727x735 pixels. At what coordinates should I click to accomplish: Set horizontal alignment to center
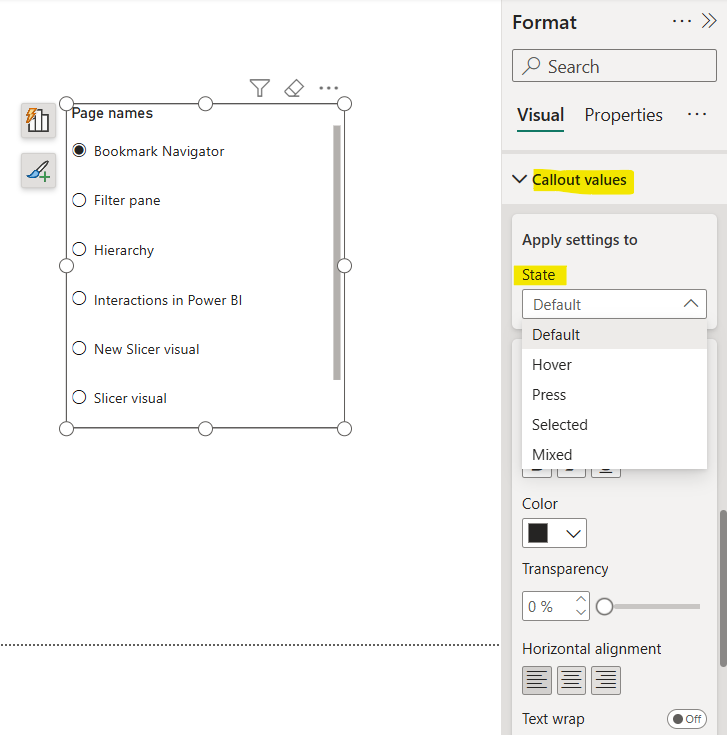coord(571,681)
